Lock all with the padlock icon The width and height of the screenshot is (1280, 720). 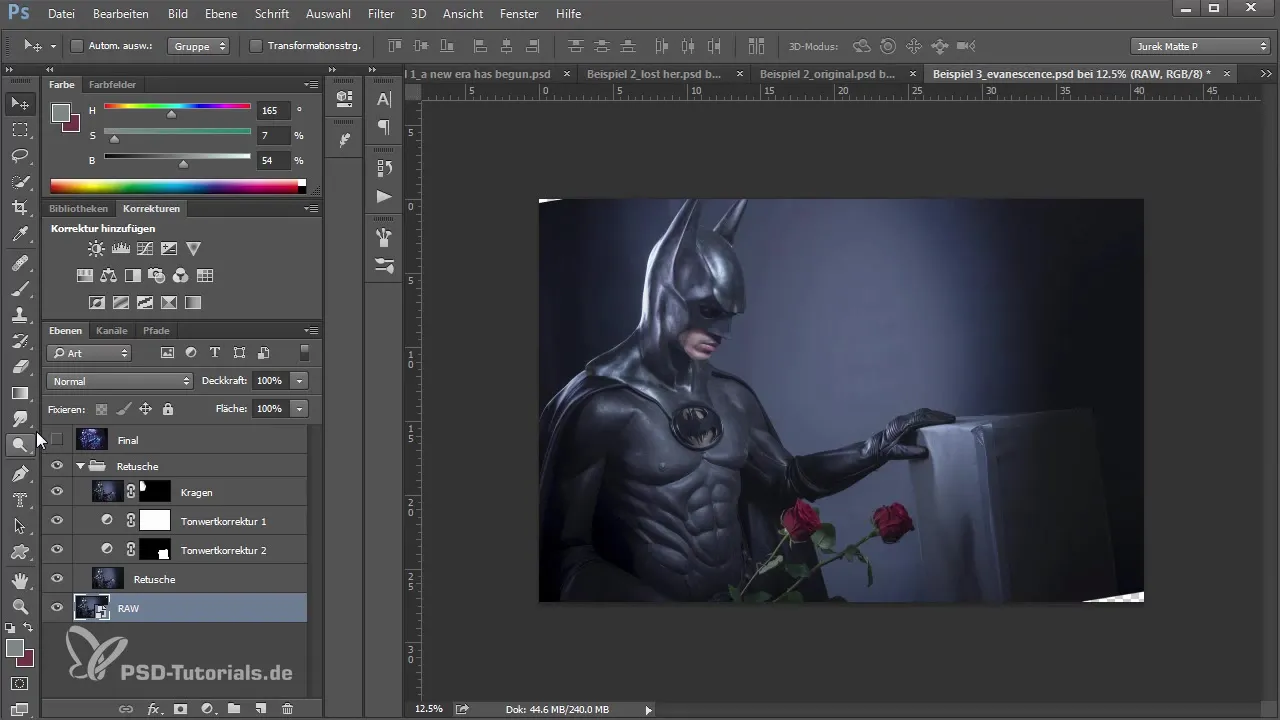(168, 409)
